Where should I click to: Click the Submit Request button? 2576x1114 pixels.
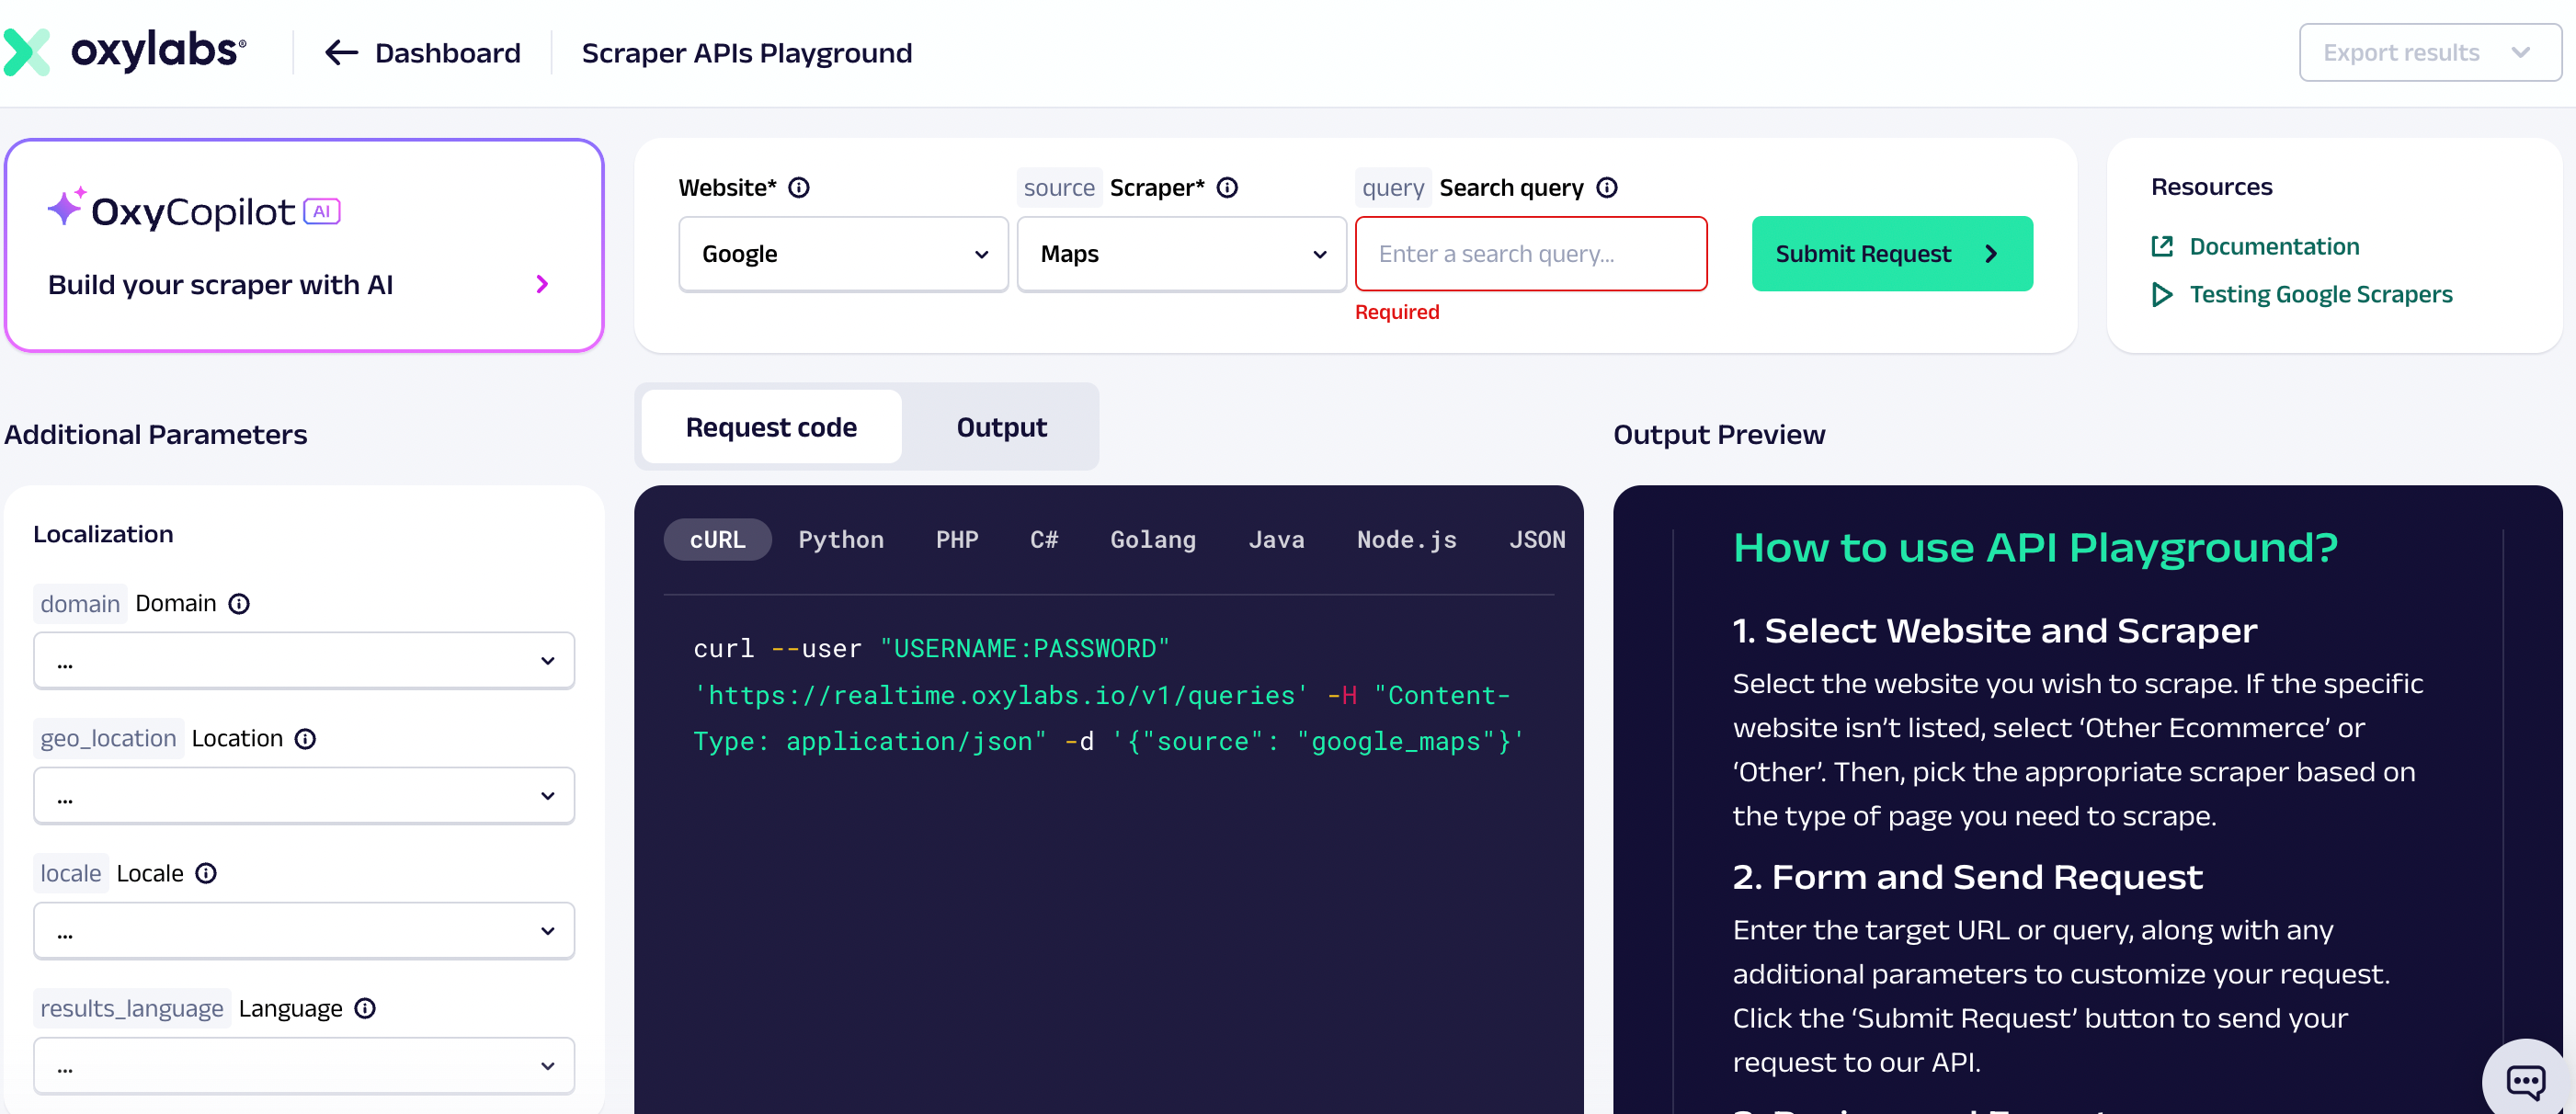(x=1891, y=254)
